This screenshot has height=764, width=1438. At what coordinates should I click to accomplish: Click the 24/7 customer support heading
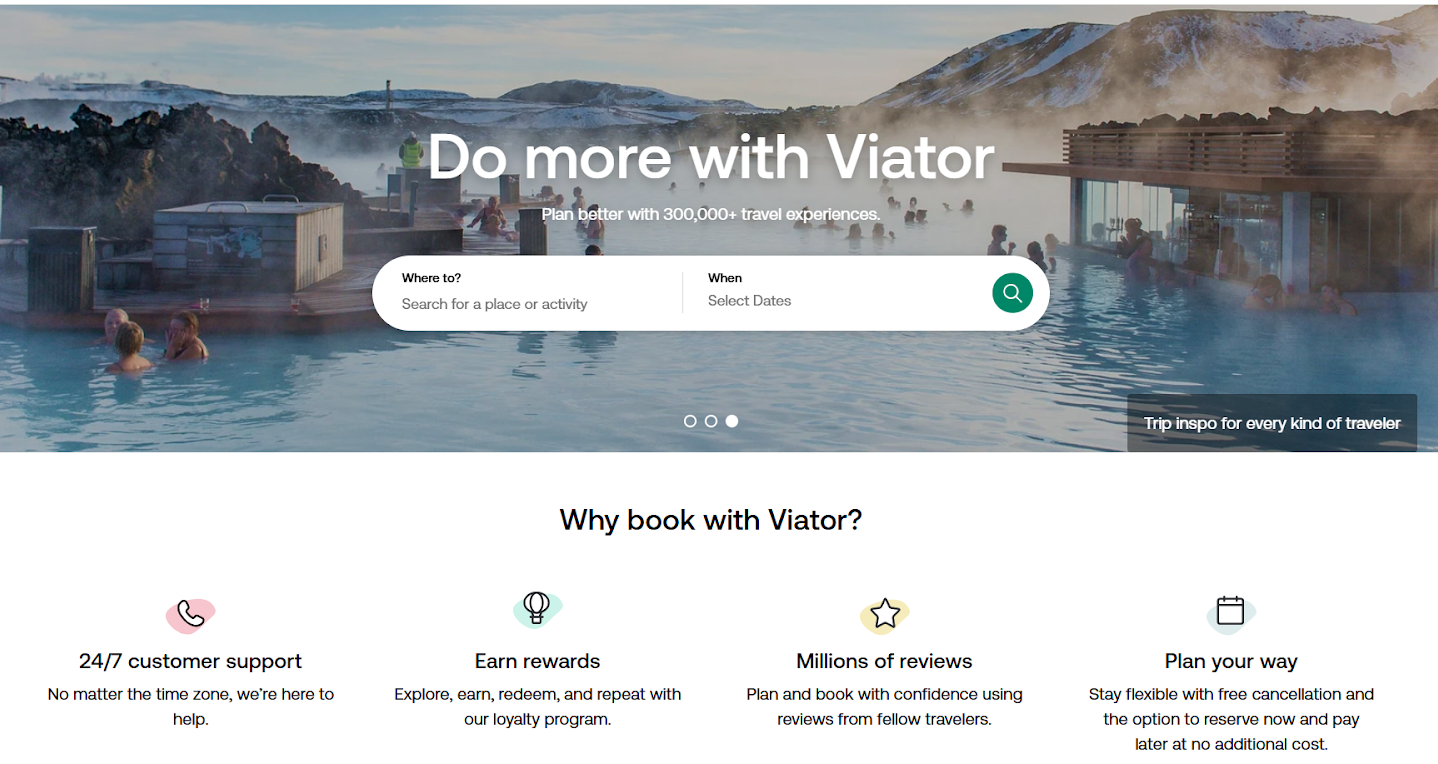point(190,661)
